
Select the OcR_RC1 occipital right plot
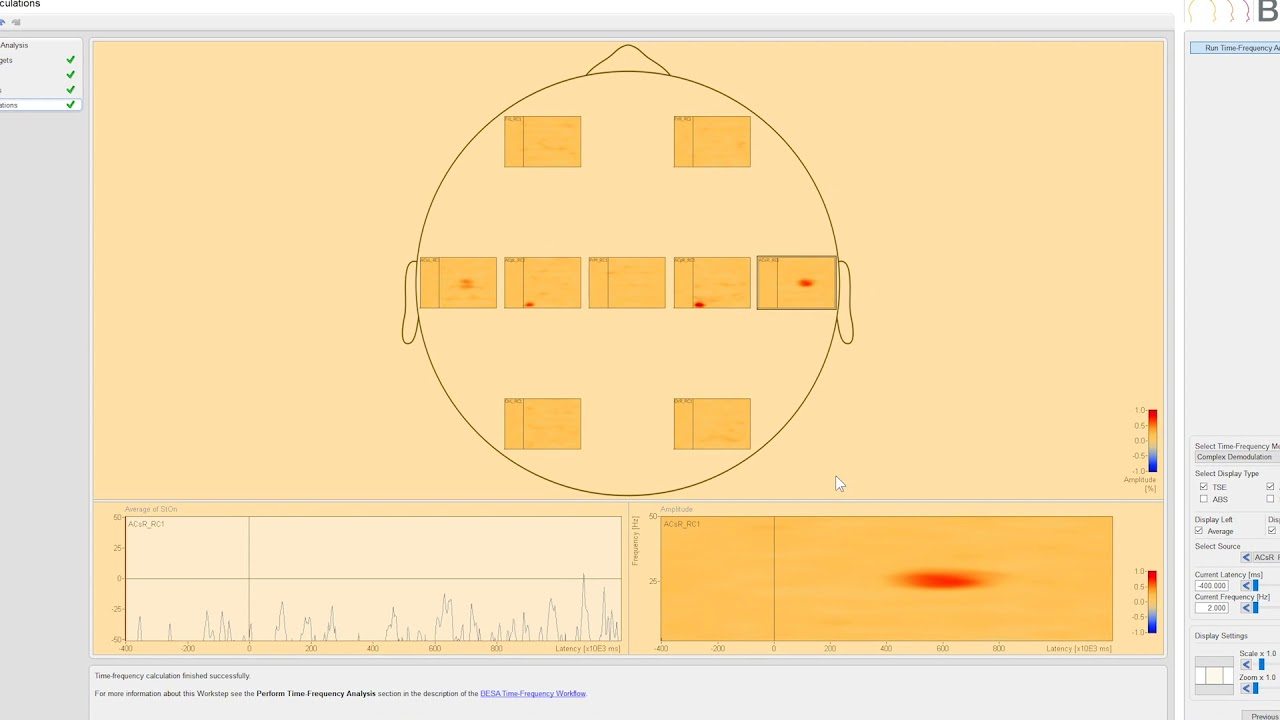712,424
